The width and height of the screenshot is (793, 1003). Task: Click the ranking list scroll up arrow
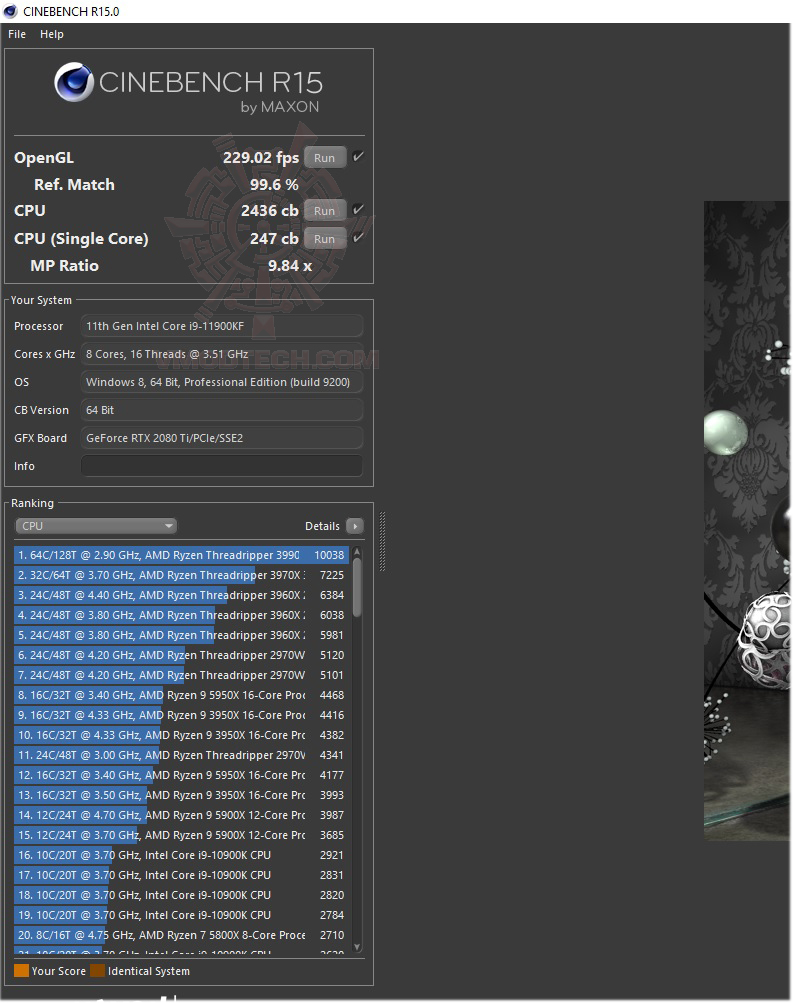[x=357, y=551]
